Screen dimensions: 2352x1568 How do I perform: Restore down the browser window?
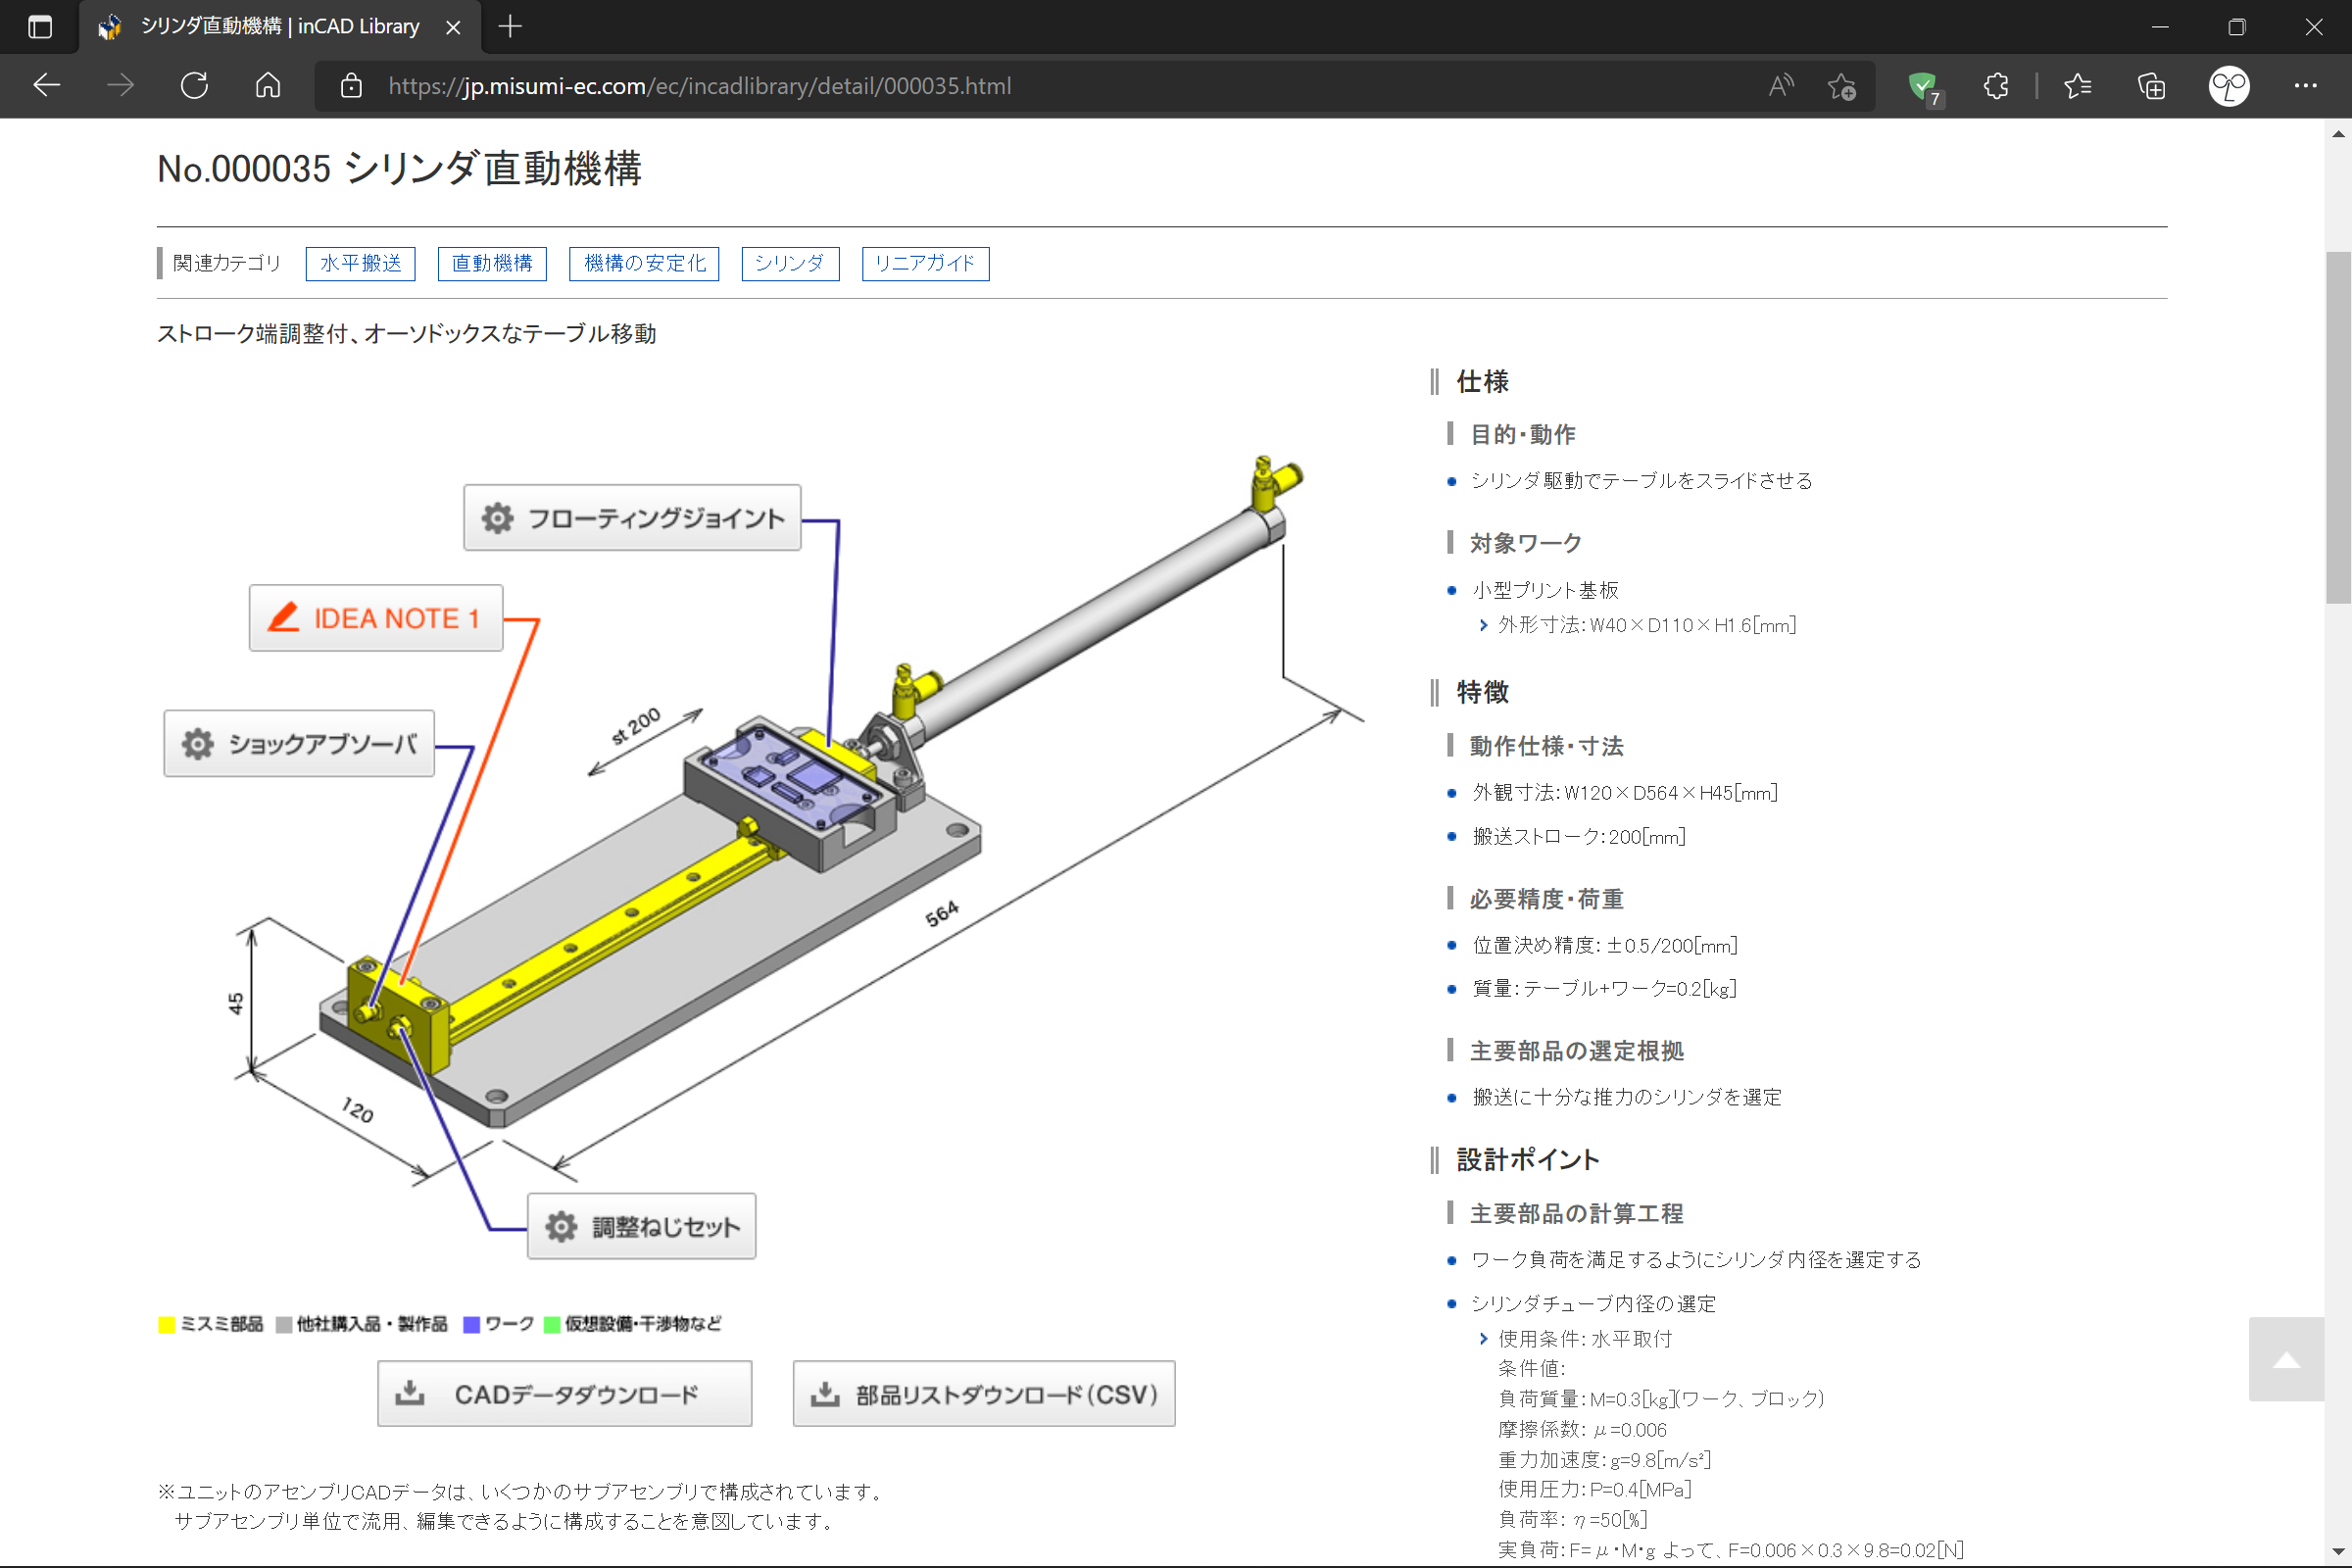2237,27
